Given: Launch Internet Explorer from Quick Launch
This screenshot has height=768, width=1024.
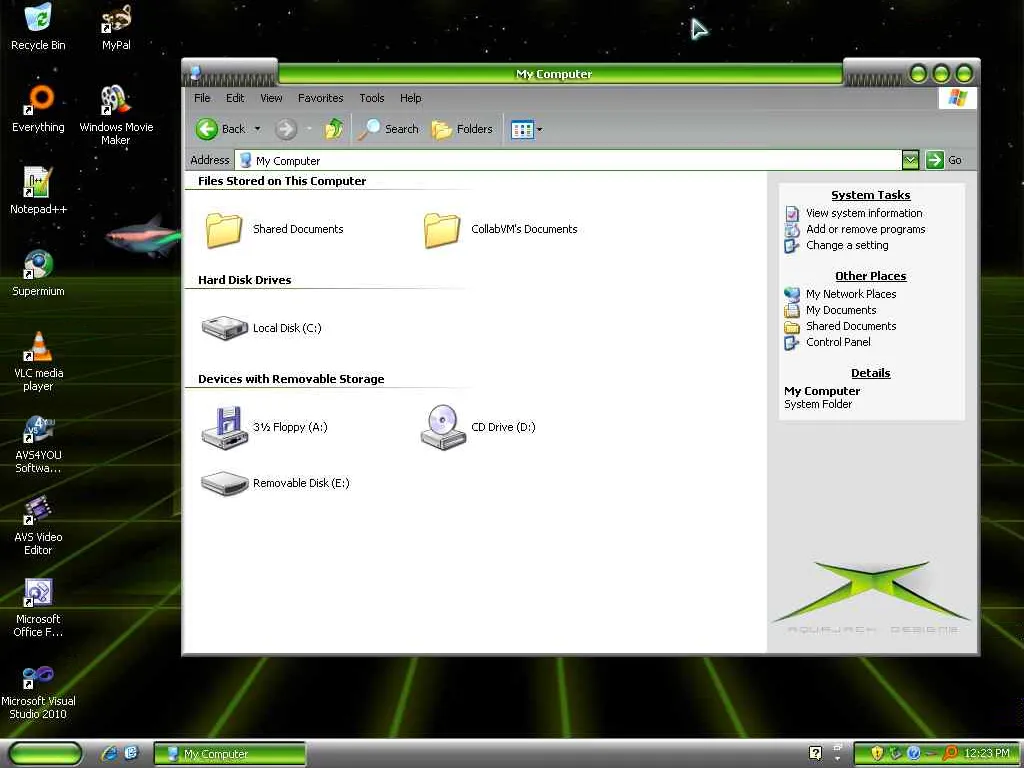Looking at the screenshot, I should (x=109, y=754).
